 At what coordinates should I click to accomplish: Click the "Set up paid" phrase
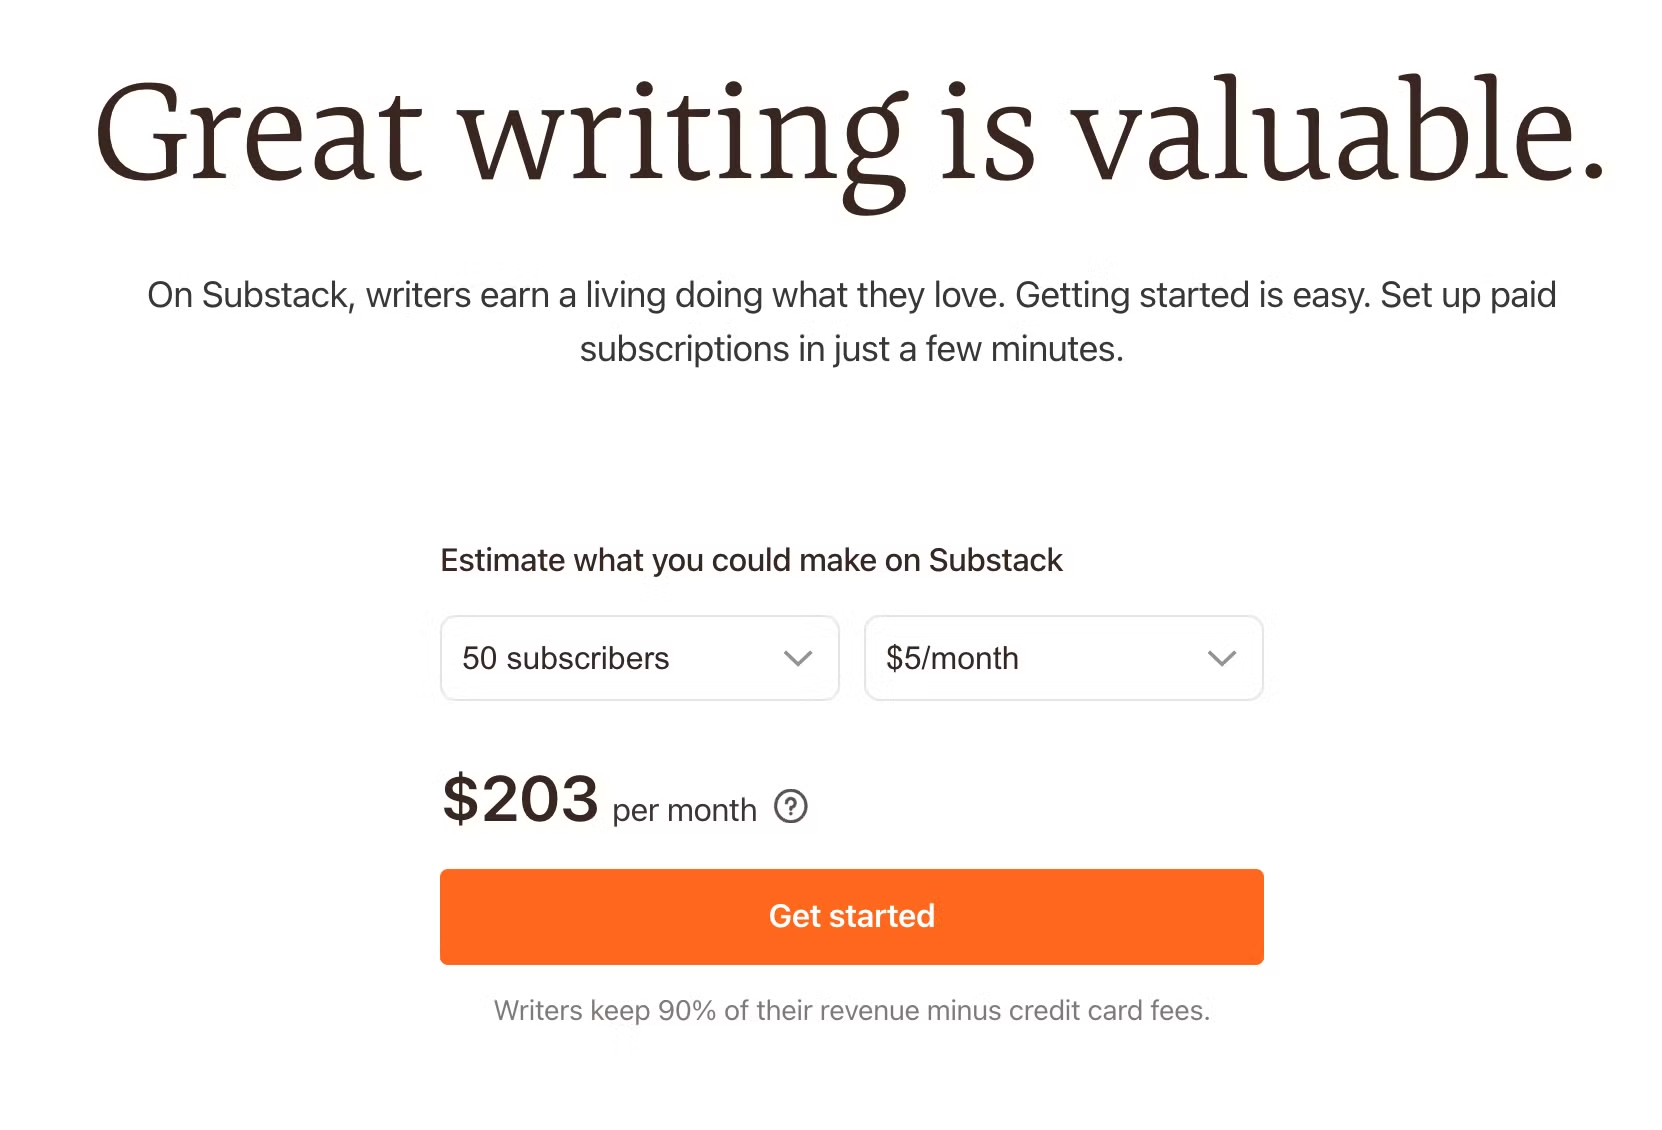(x=1468, y=296)
